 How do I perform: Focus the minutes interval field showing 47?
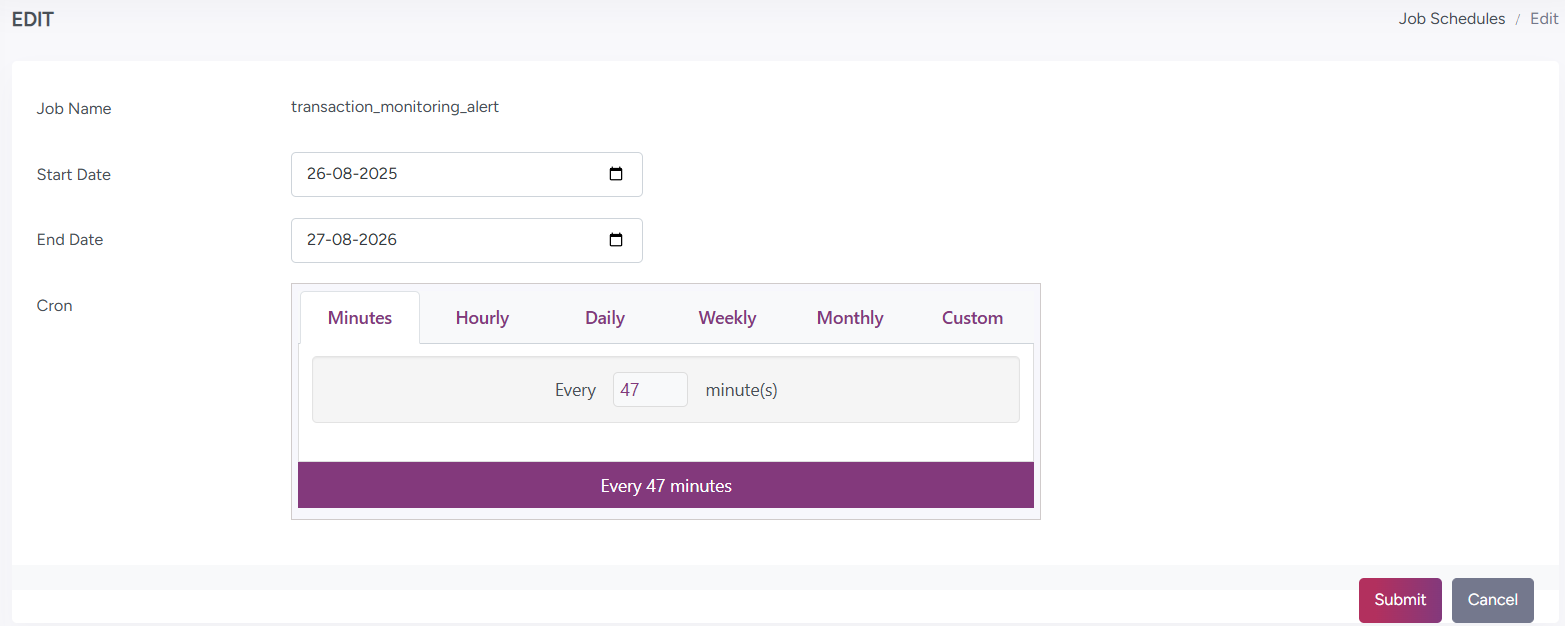[650, 390]
